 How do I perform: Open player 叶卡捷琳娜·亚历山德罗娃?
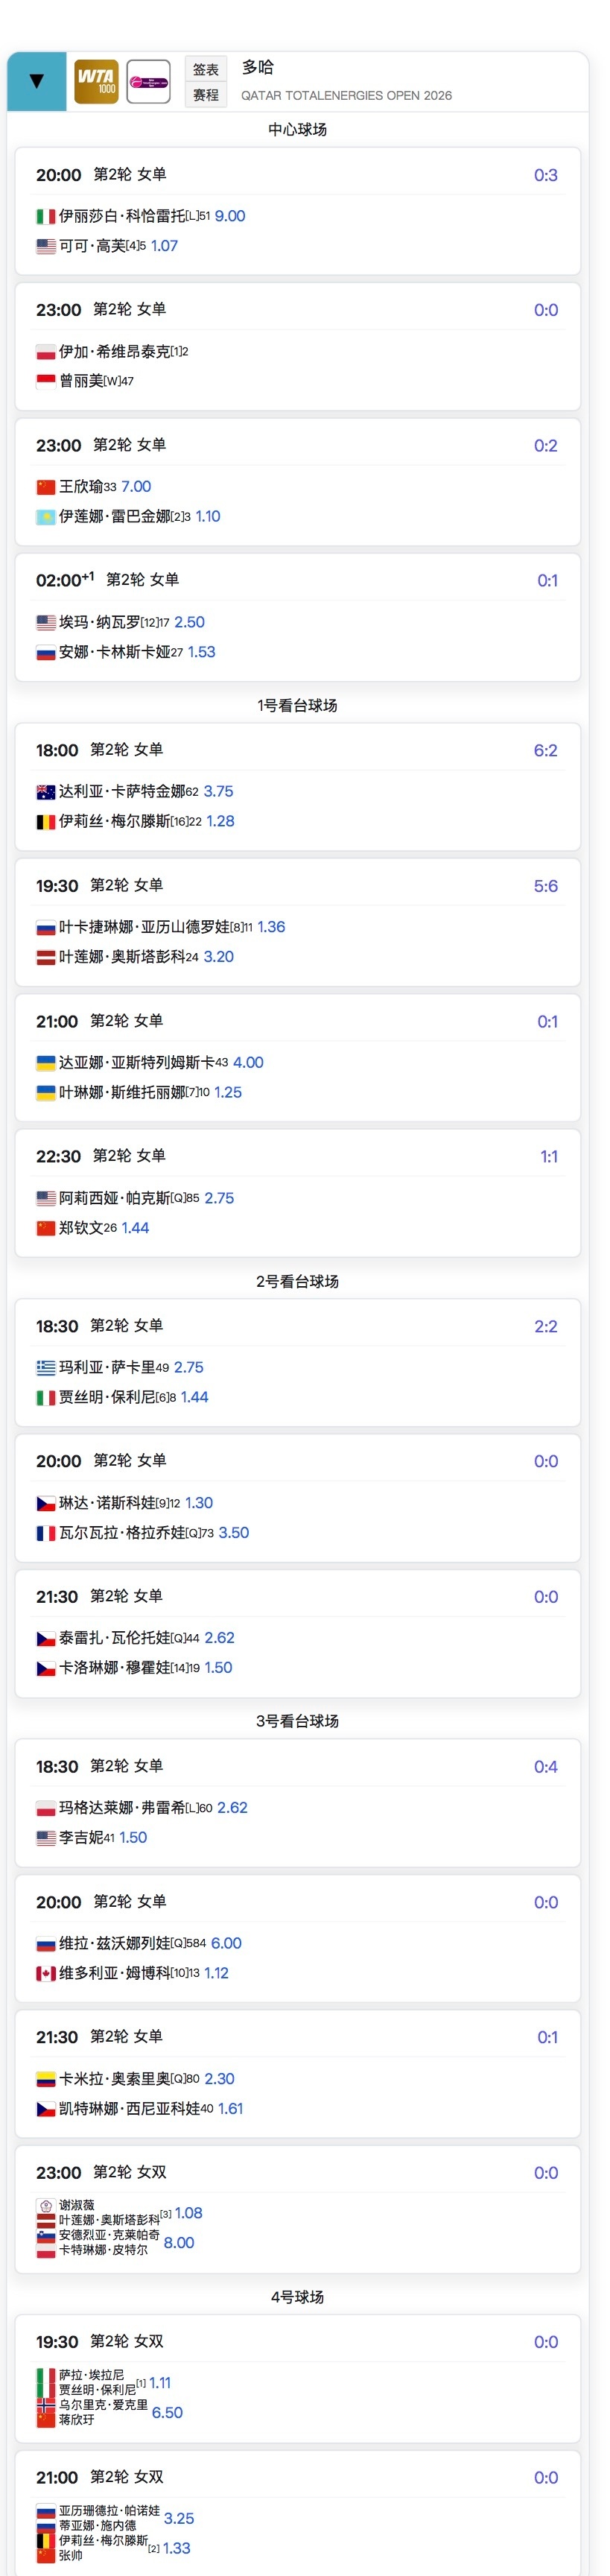[x=144, y=927]
